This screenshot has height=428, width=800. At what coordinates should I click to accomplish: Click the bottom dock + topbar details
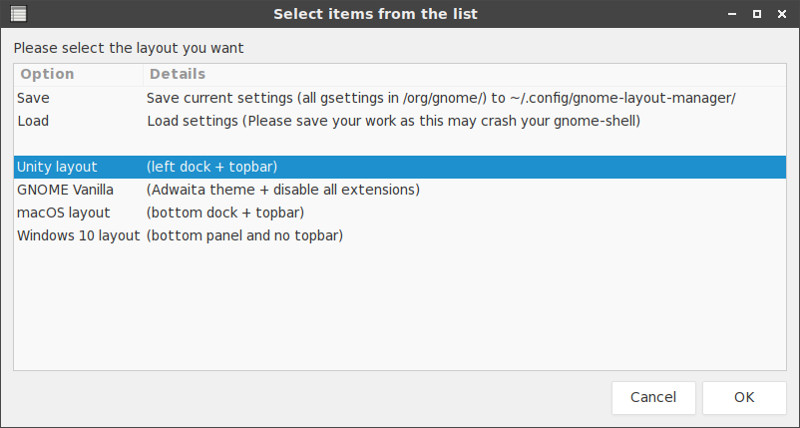coord(225,213)
